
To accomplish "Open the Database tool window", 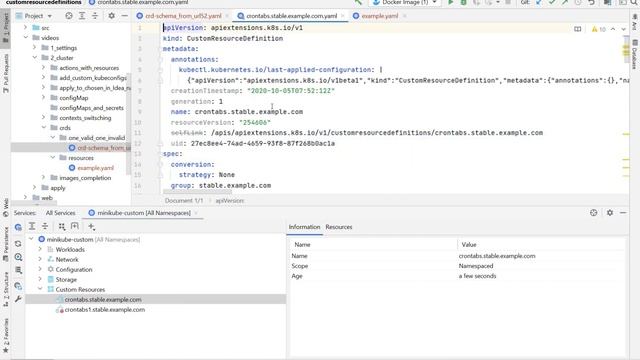I will click(635, 54).
